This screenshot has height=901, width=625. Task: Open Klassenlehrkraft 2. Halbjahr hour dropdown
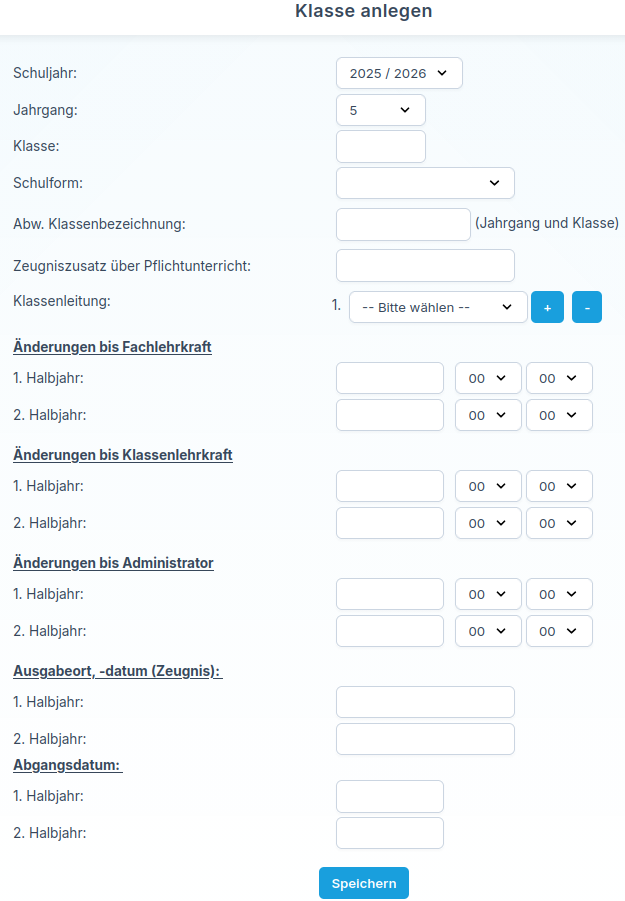(x=488, y=523)
